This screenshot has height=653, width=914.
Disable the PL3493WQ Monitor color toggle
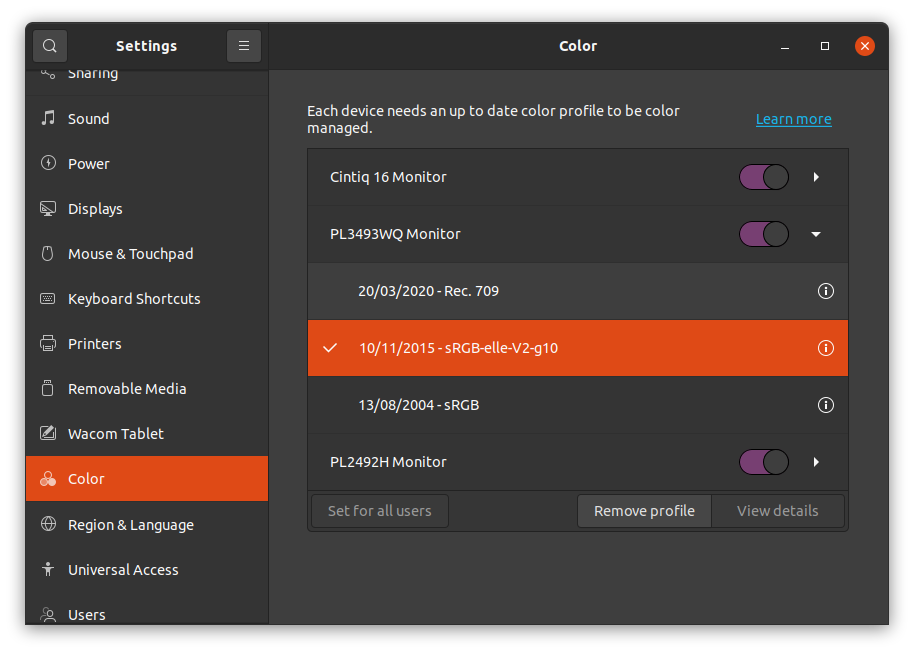point(763,233)
